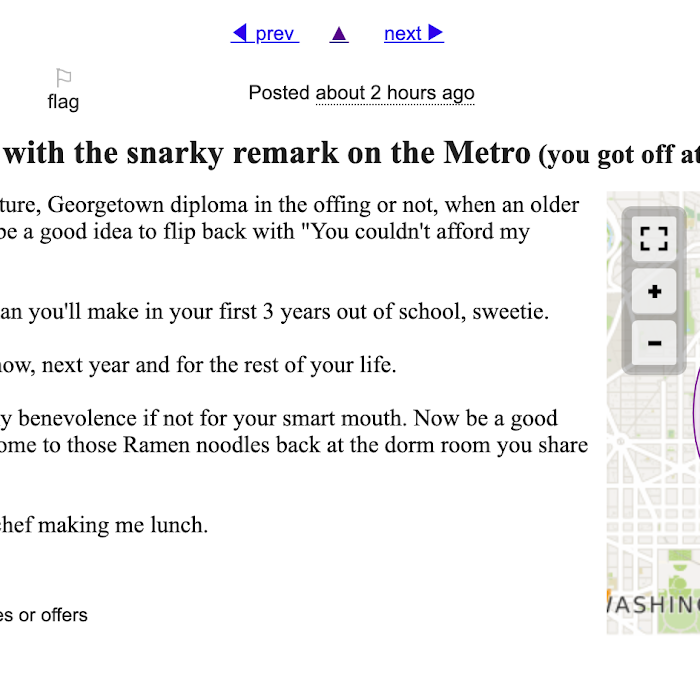Zoom in on the map with plus button

click(x=654, y=292)
